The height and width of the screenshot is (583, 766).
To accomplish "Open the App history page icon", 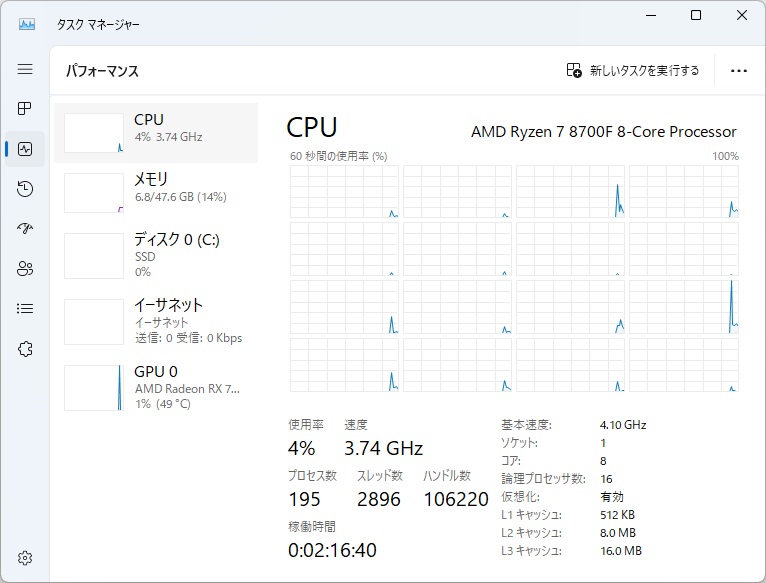I will [25, 189].
